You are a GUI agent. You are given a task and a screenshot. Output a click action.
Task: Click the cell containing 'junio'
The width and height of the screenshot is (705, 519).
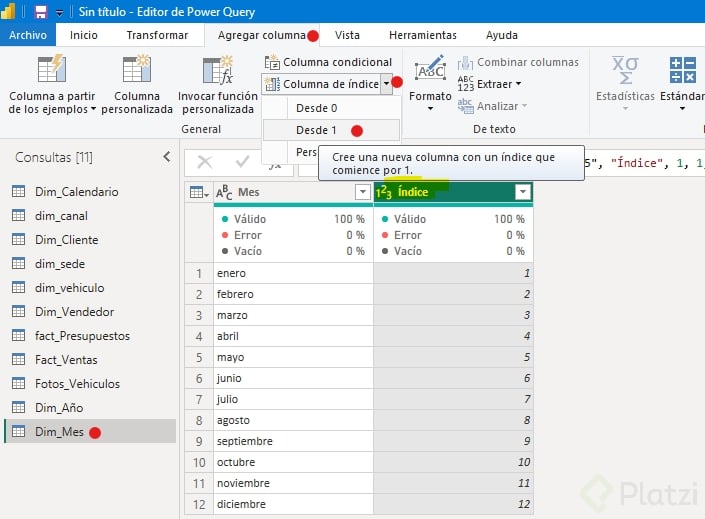[x=293, y=378]
